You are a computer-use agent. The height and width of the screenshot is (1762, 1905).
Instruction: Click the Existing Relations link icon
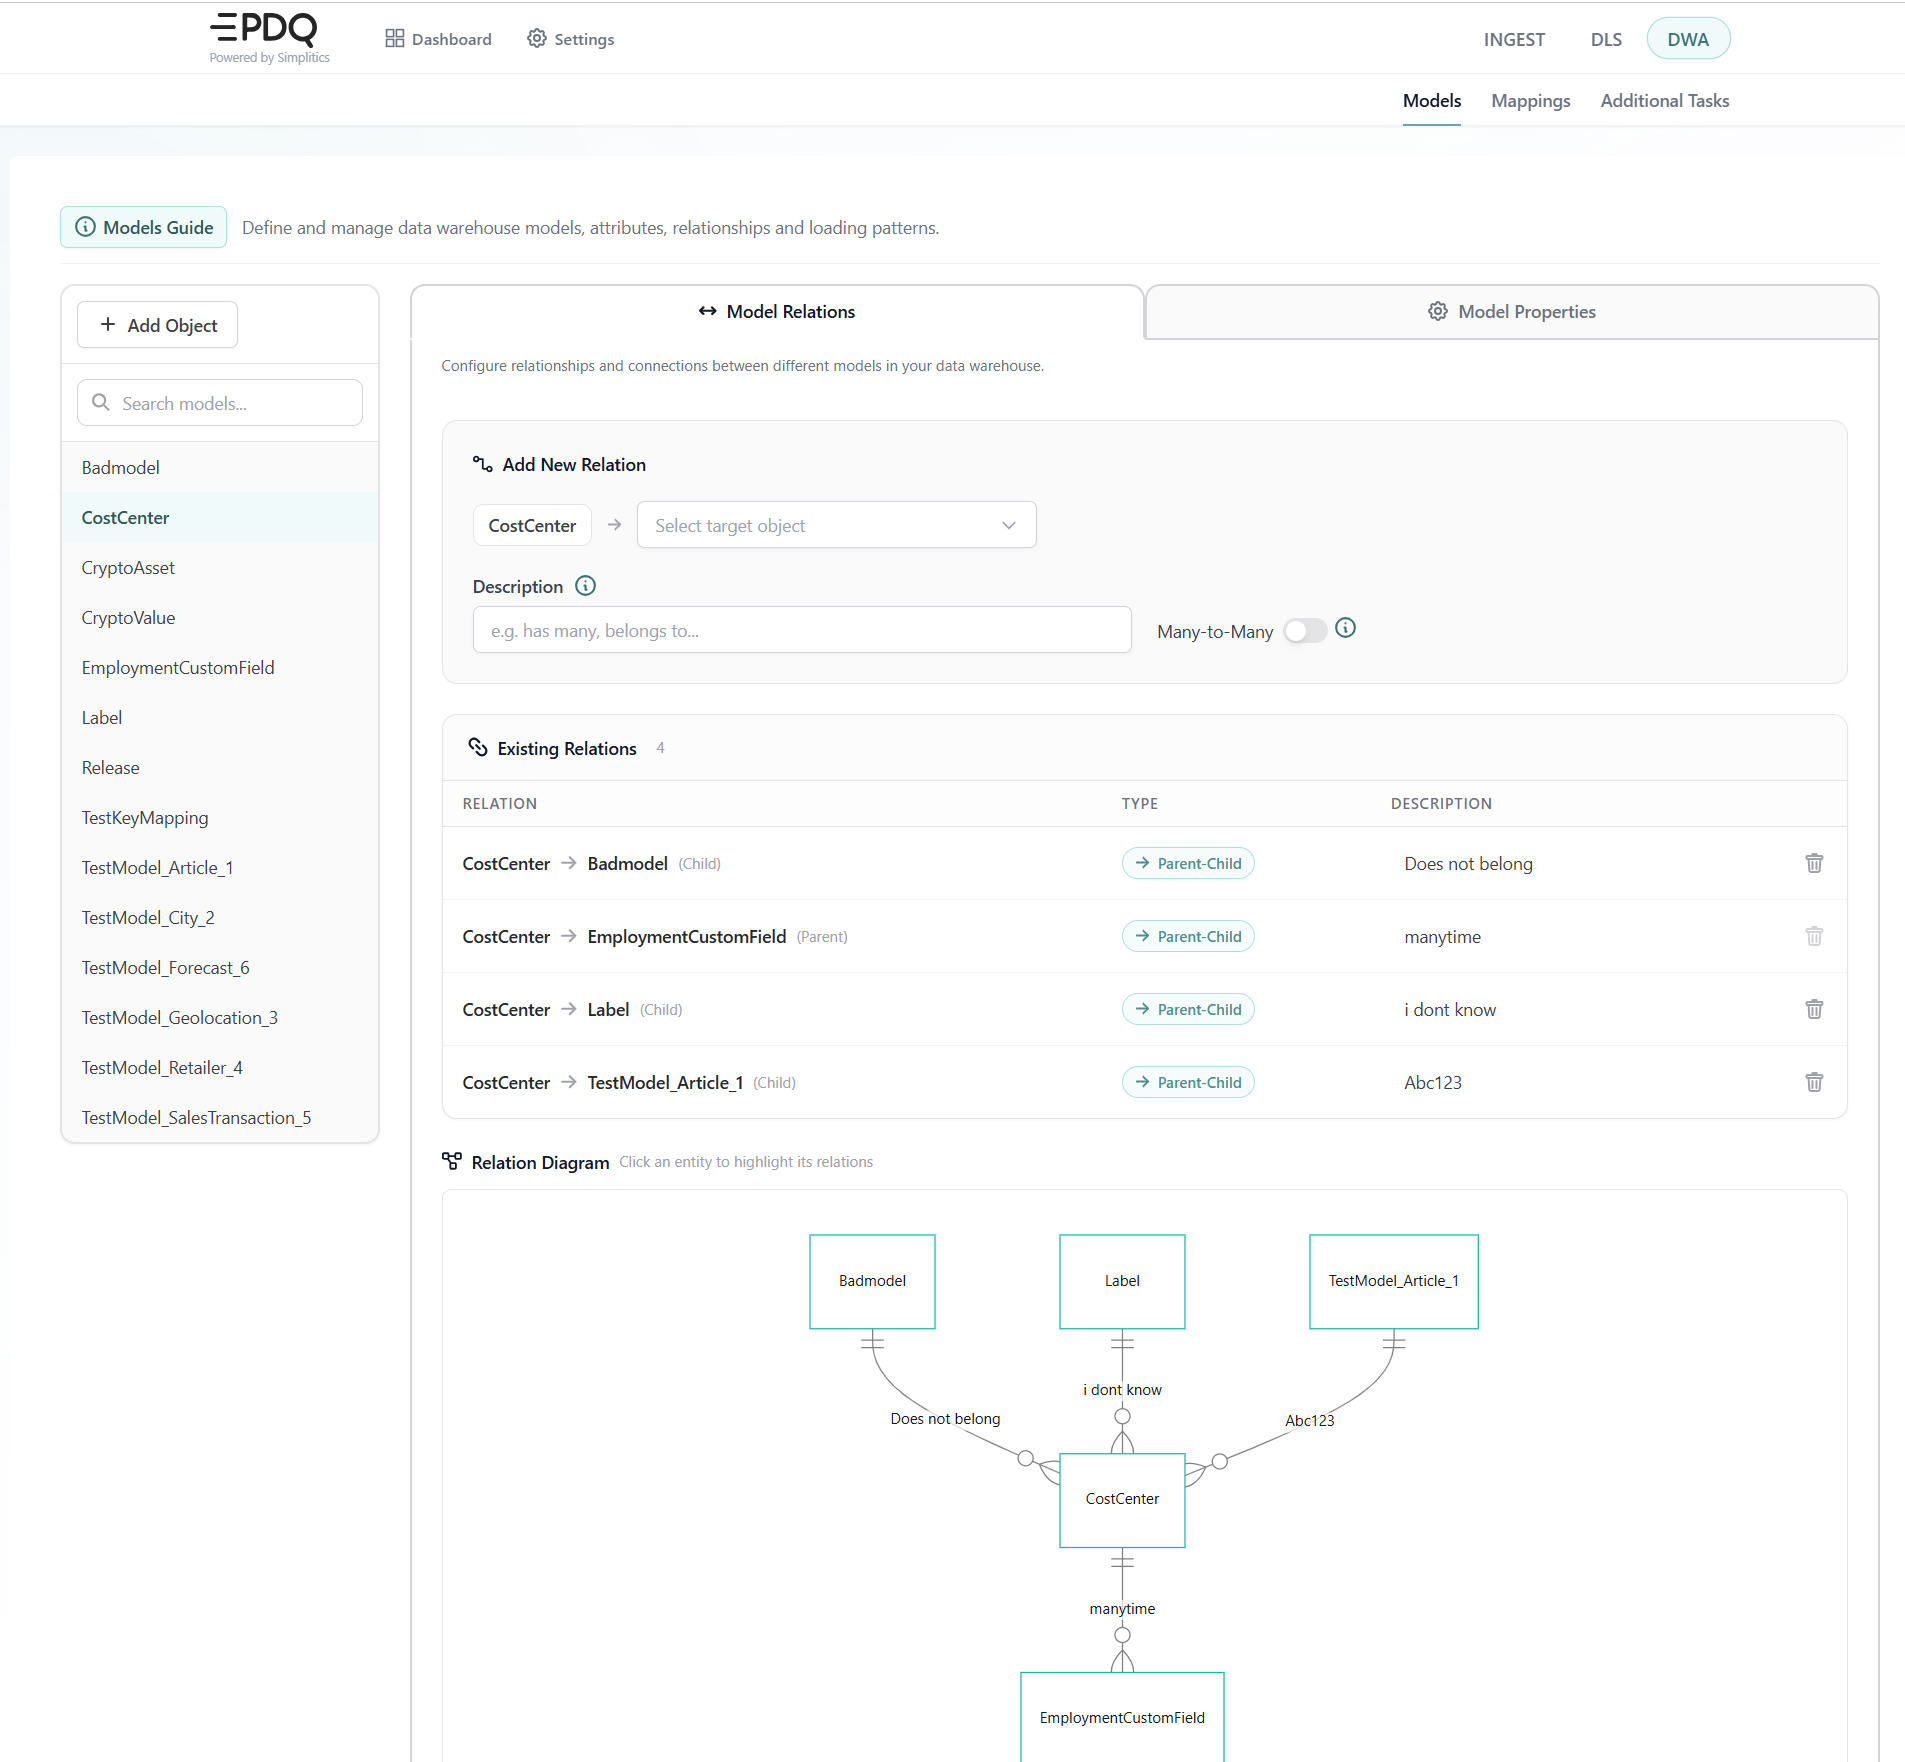tap(478, 748)
